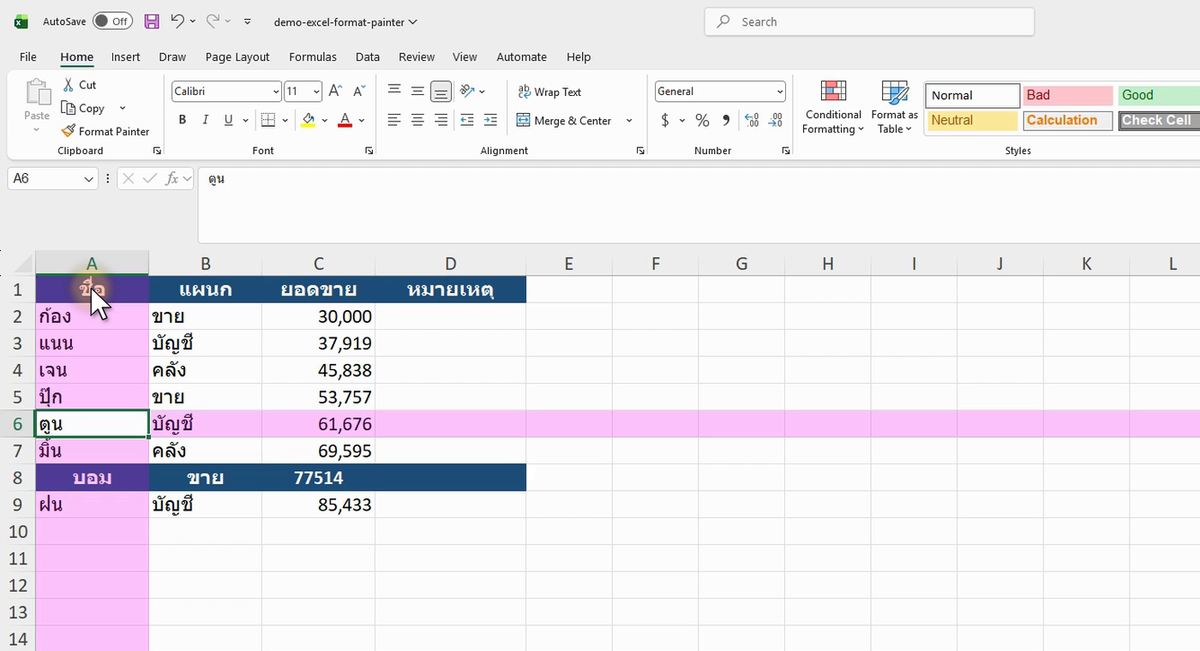Image resolution: width=1200 pixels, height=651 pixels.
Task: Set Middle Align for cell text
Action: pos(417,91)
